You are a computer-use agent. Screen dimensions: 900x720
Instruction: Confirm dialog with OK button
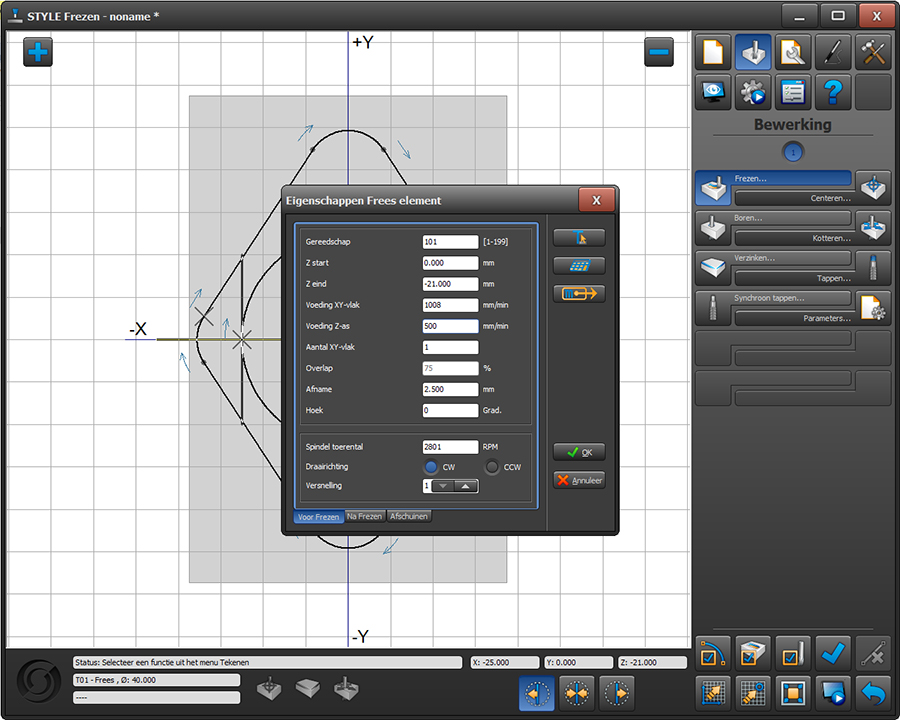(579, 452)
